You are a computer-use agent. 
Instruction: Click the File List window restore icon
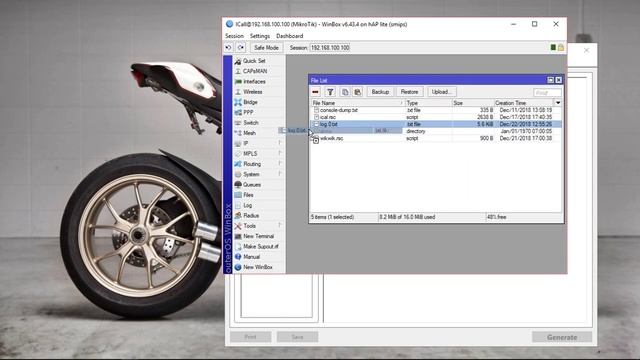551,80
